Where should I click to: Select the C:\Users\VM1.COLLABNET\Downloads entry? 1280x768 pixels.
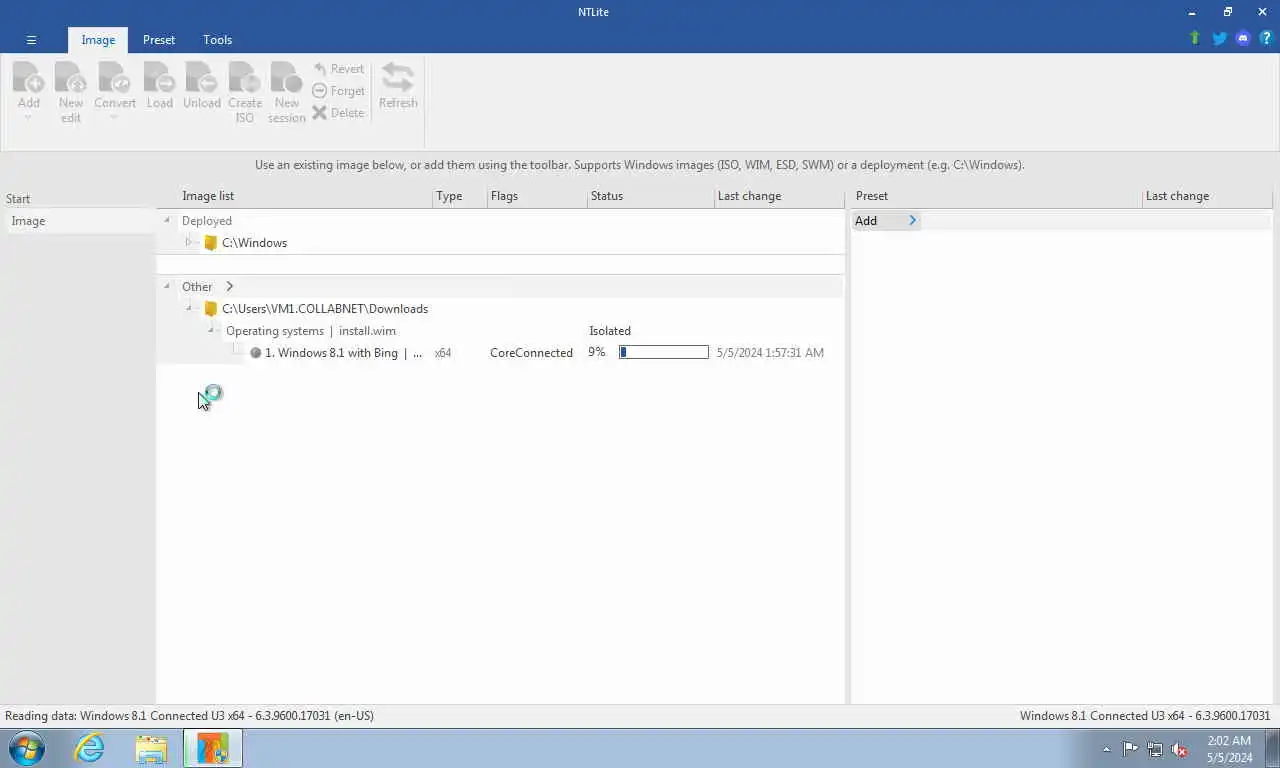tap(325, 309)
